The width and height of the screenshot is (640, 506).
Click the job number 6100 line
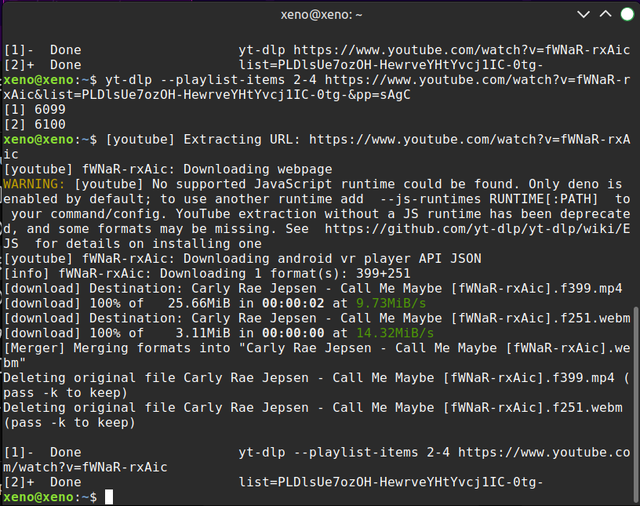coord(35,124)
